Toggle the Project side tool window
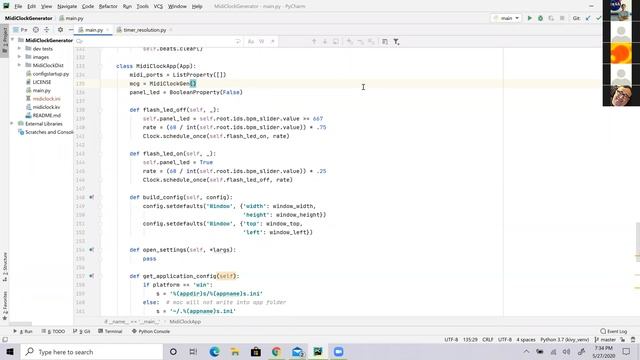Viewport: 640px width, 360px height. 4,39
